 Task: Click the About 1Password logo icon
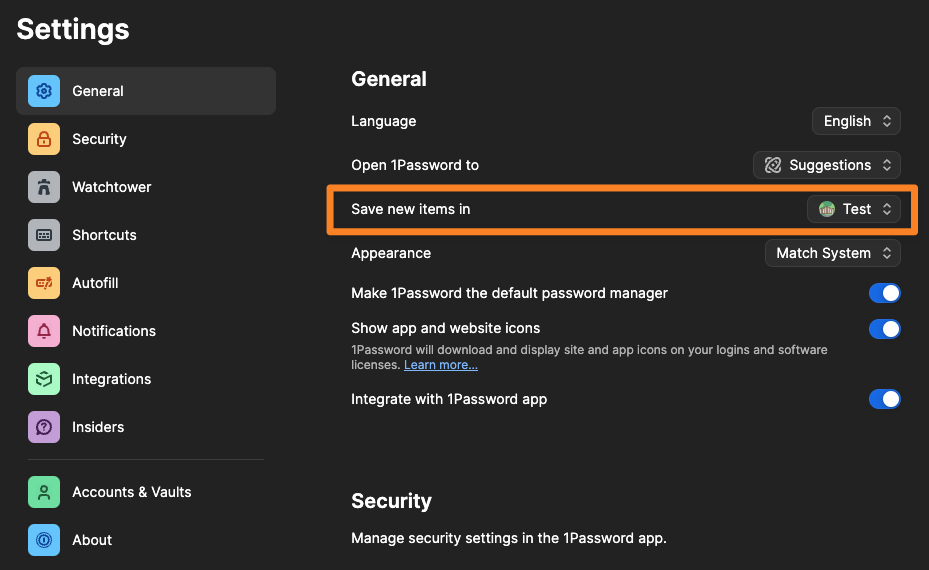point(44,540)
